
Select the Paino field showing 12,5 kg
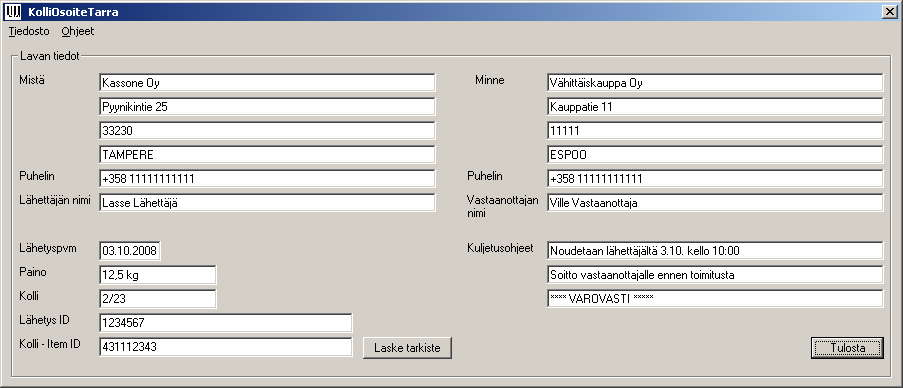[x=158, y=275]
